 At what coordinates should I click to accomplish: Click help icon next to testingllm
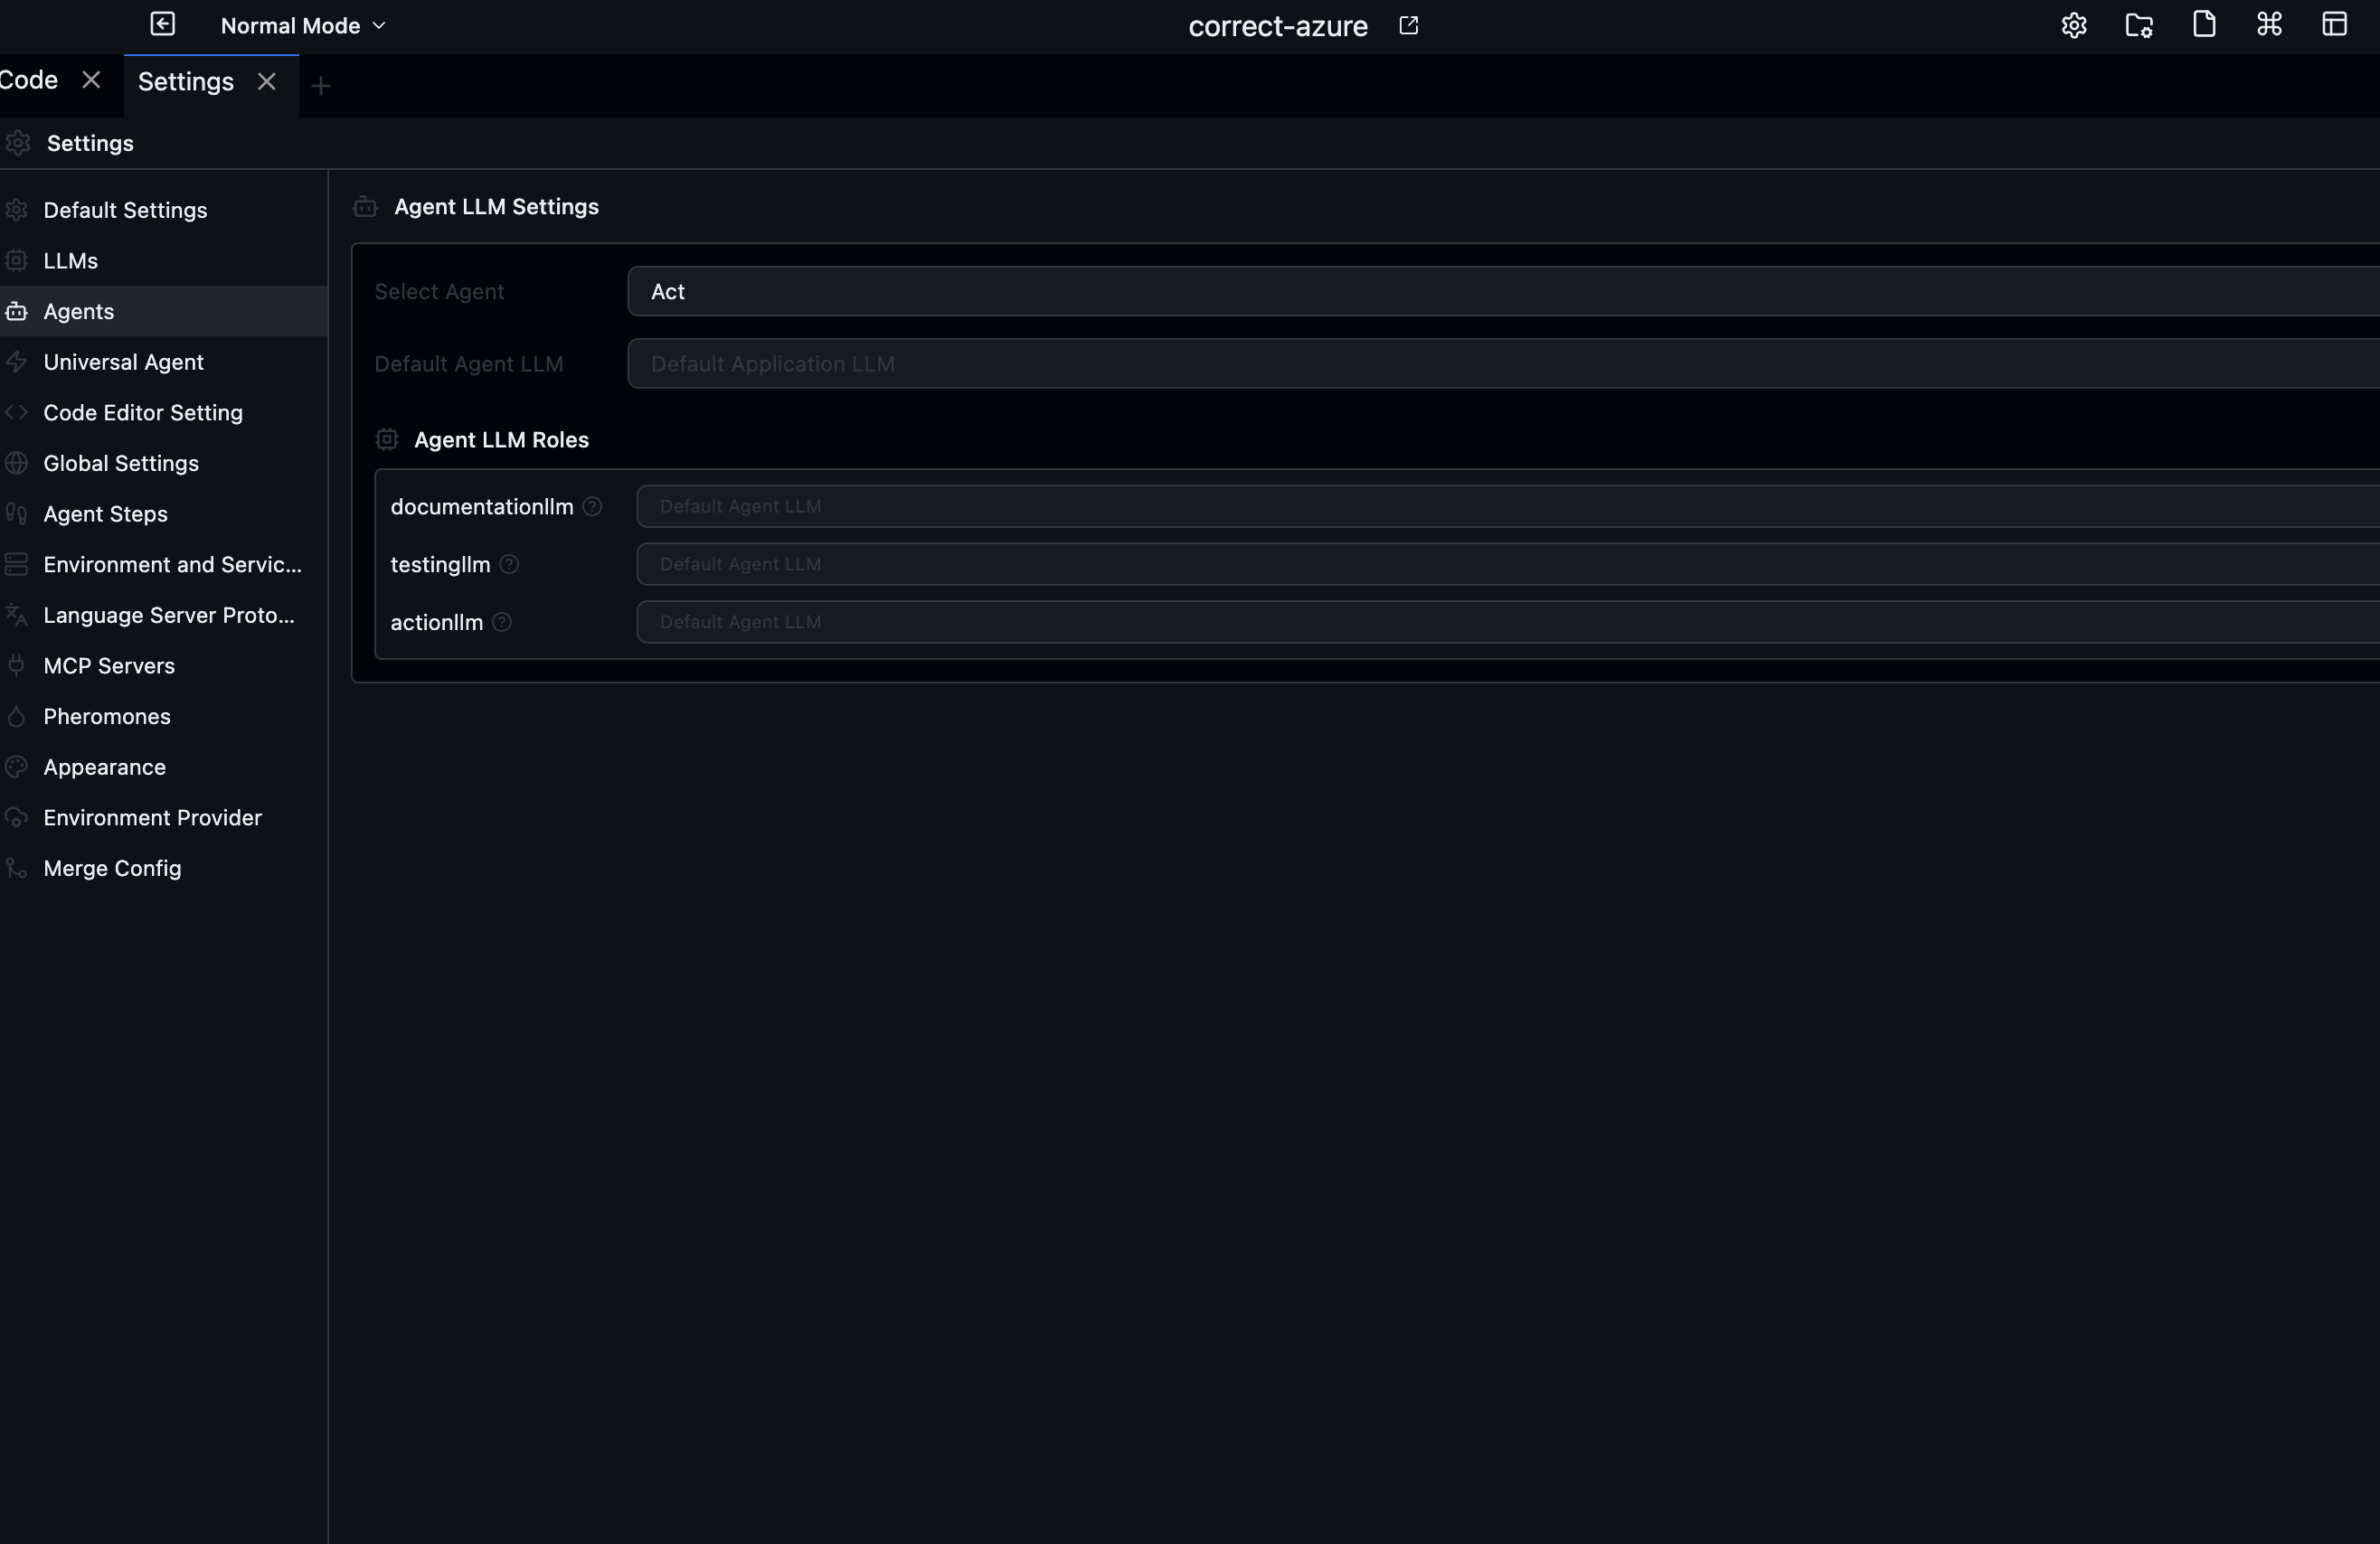tap(509, 565)
